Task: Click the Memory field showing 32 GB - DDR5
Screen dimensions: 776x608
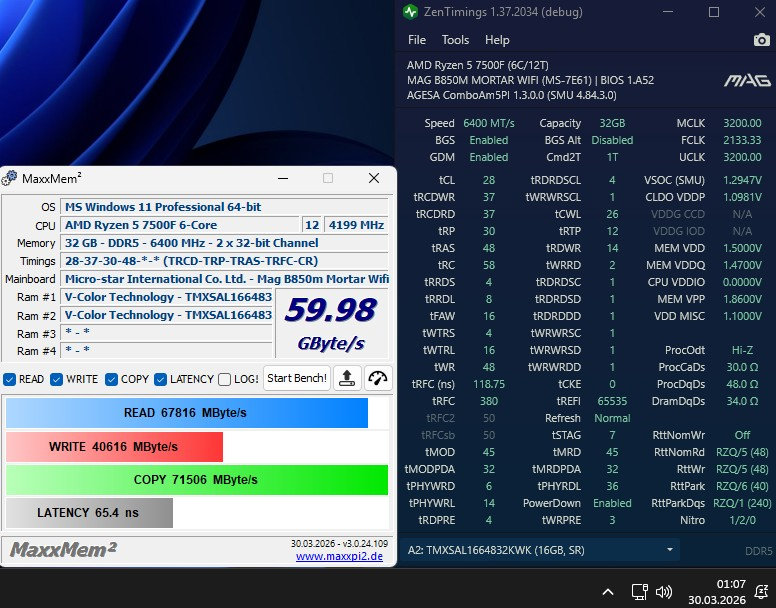Action: [x=224, y=243]
